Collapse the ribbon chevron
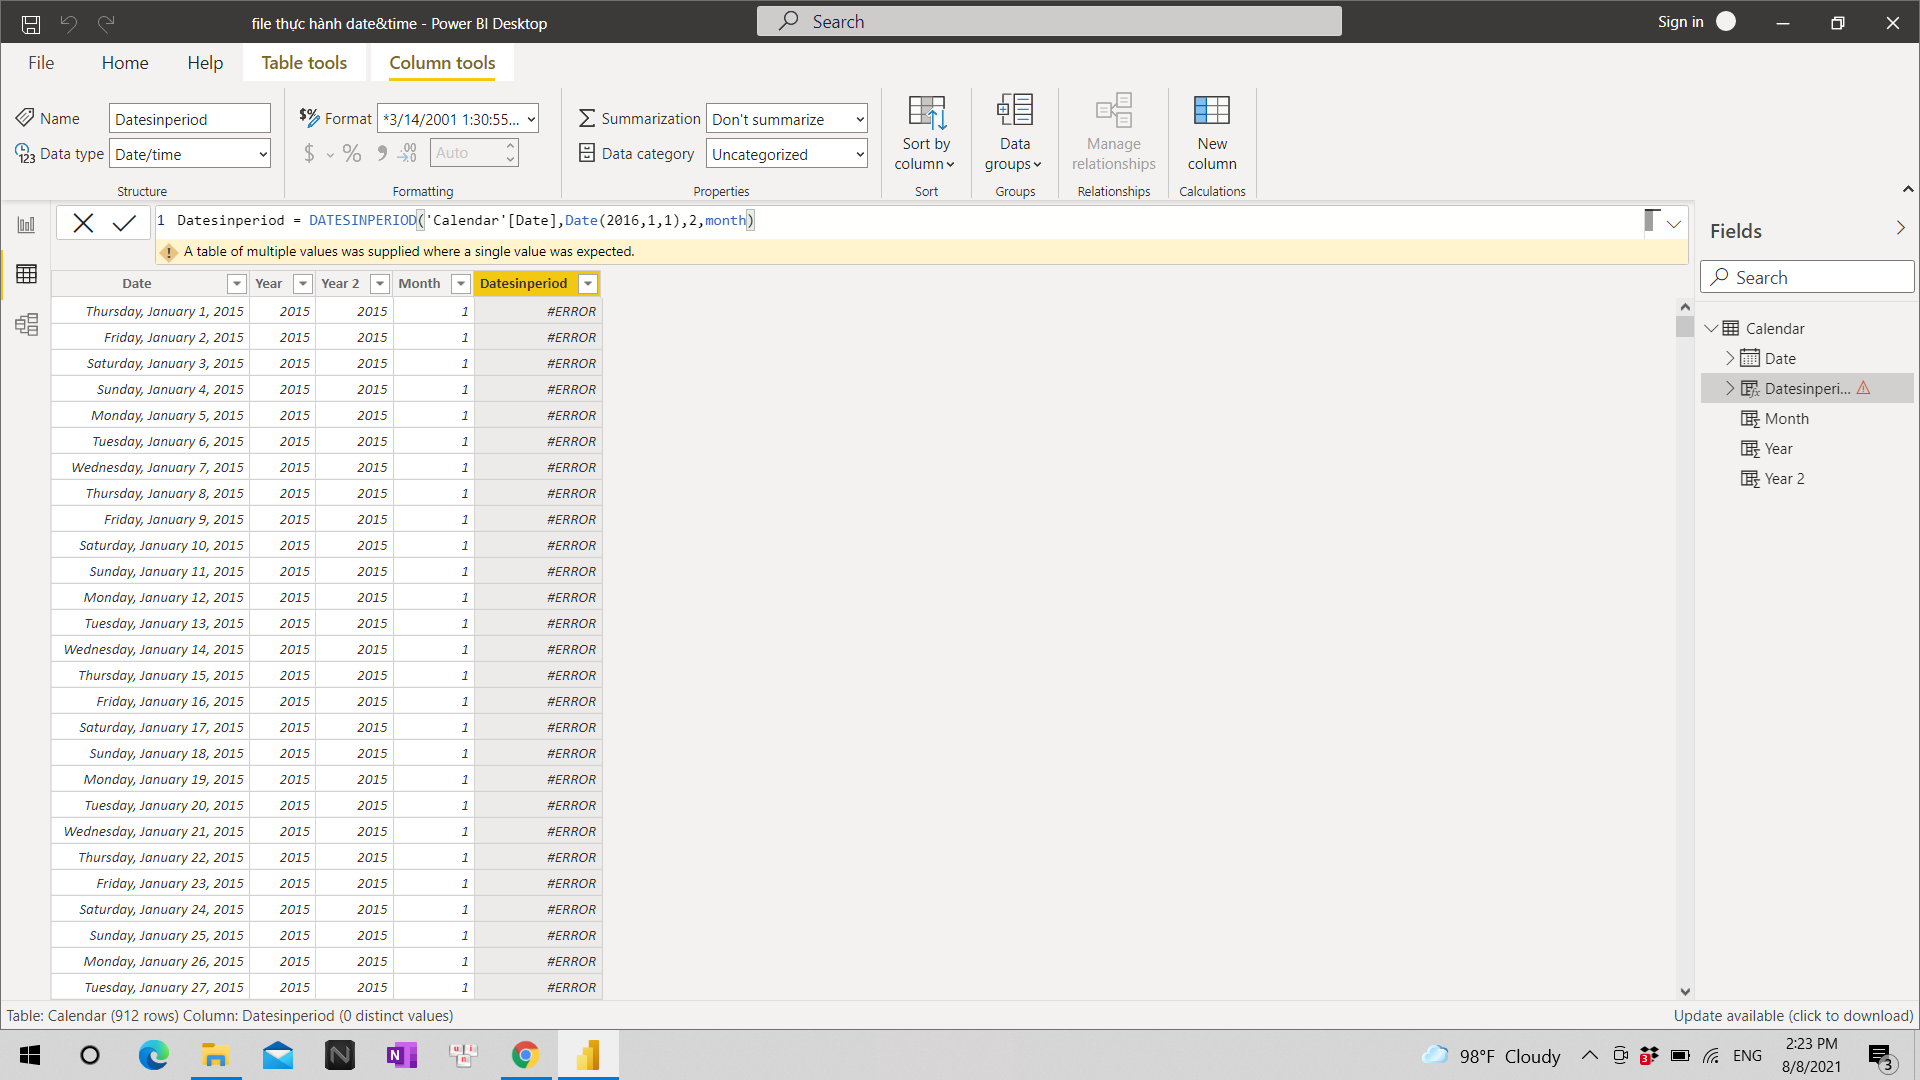This screenshot has width=1920, height=1080. 1907,189
